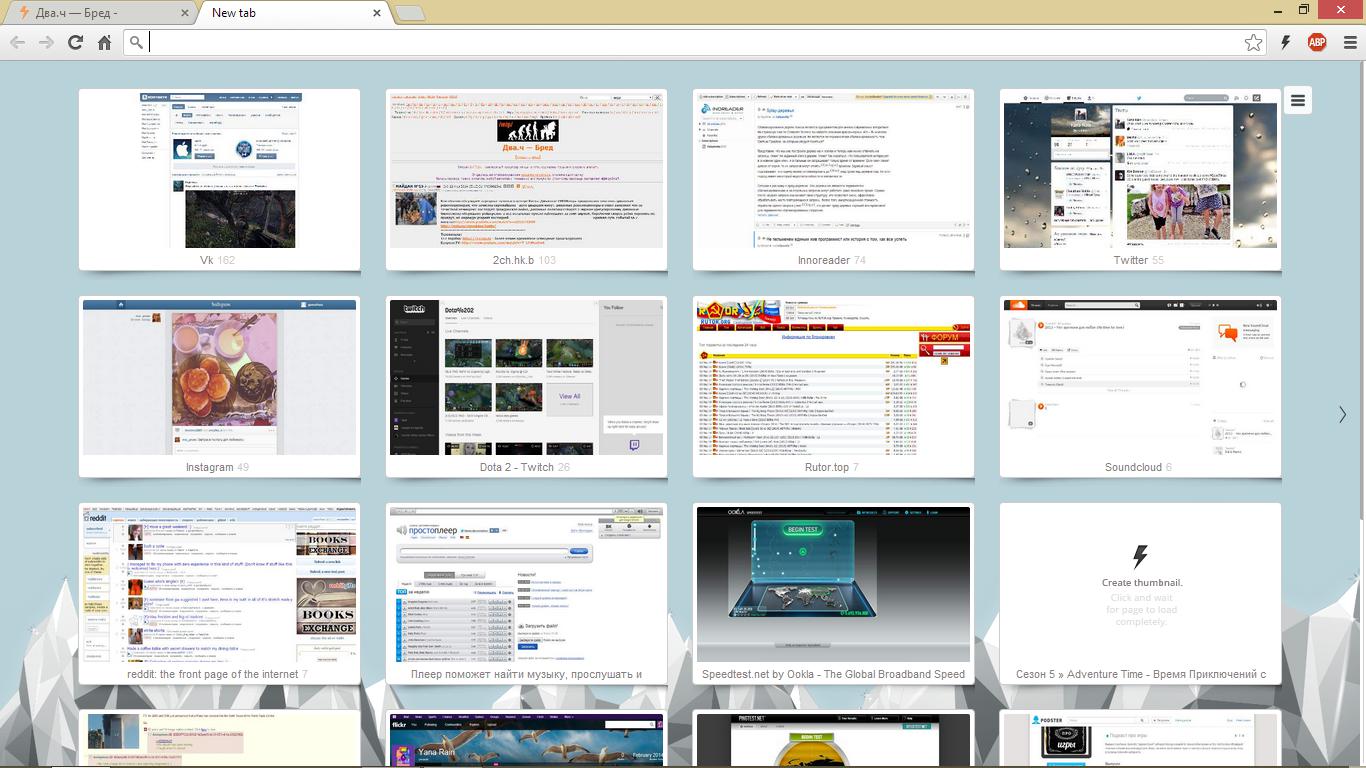1366x768 pixels.
Task: Click the Create thumbnail lightning icon
Action: (1140, 555)
